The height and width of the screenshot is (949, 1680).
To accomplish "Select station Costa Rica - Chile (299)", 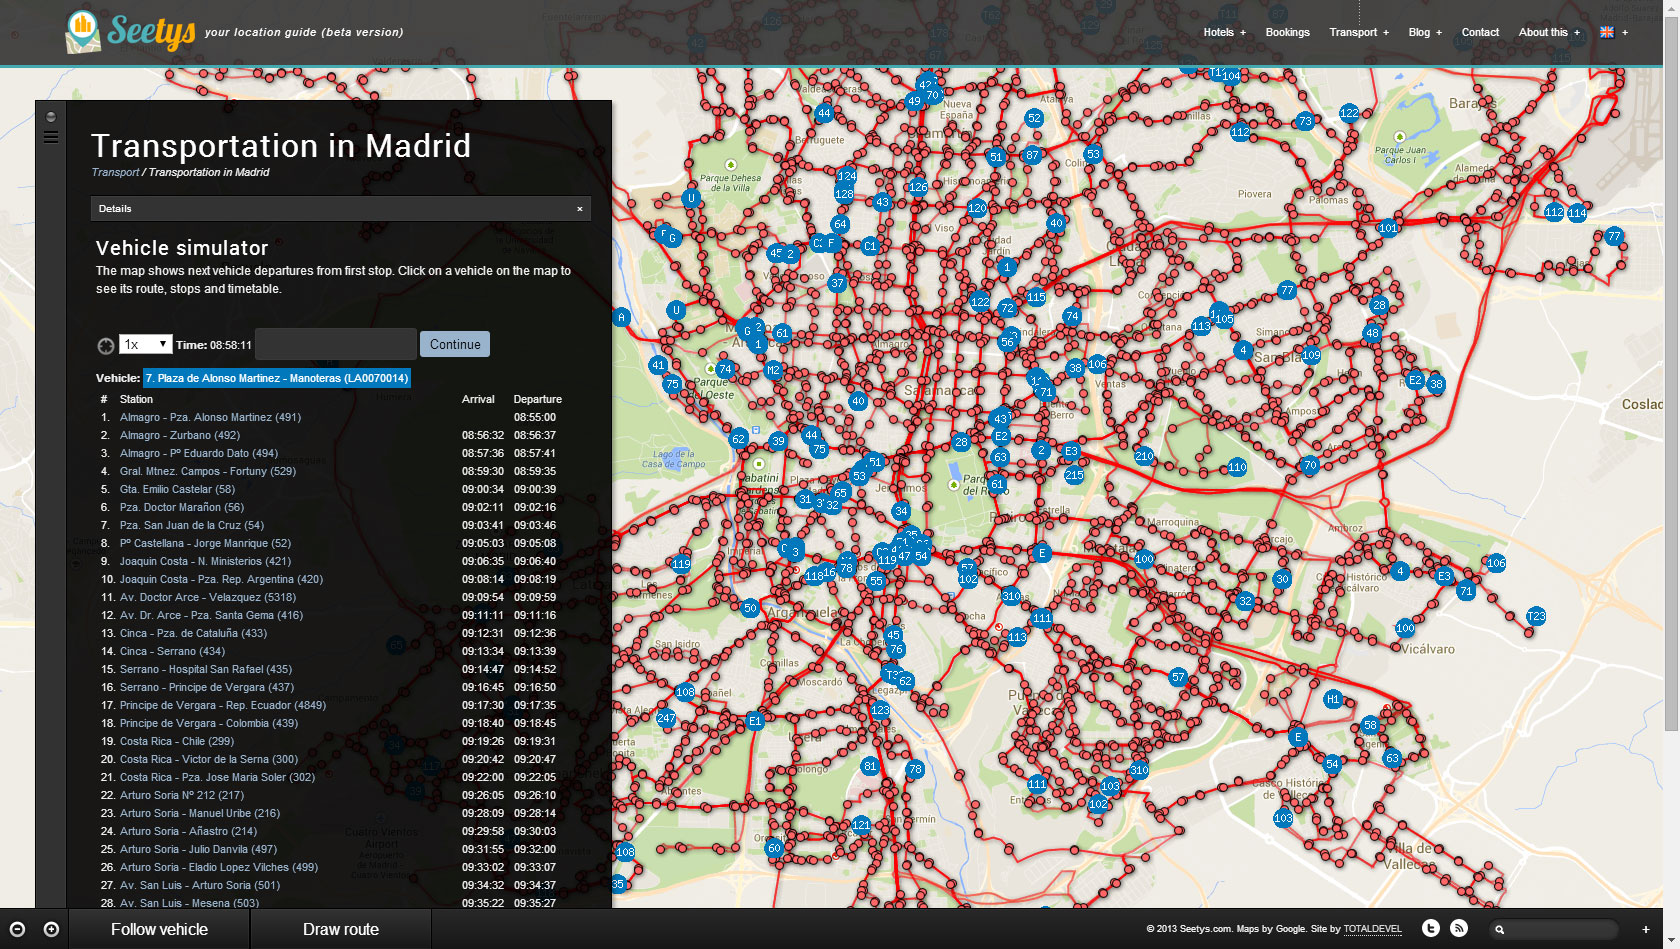I will coord(177,741).
